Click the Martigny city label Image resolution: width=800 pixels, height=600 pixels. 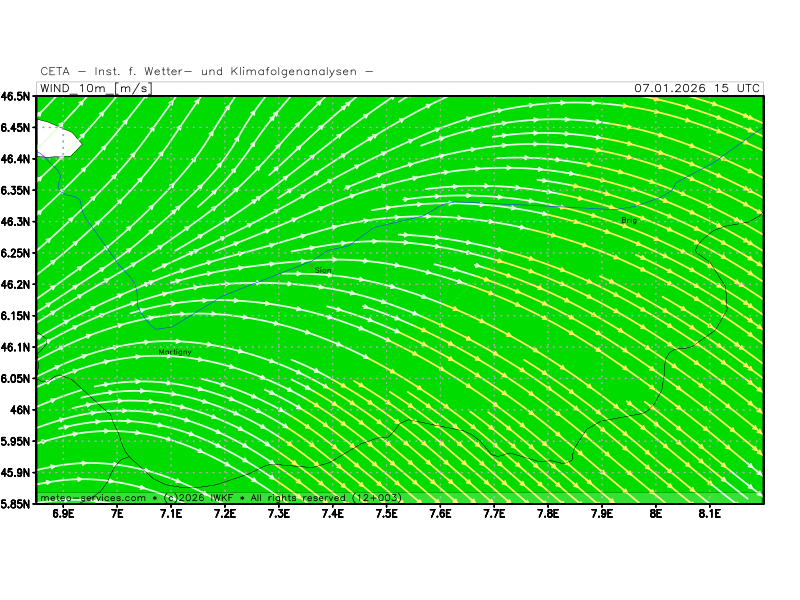click(x=174, y=352)
